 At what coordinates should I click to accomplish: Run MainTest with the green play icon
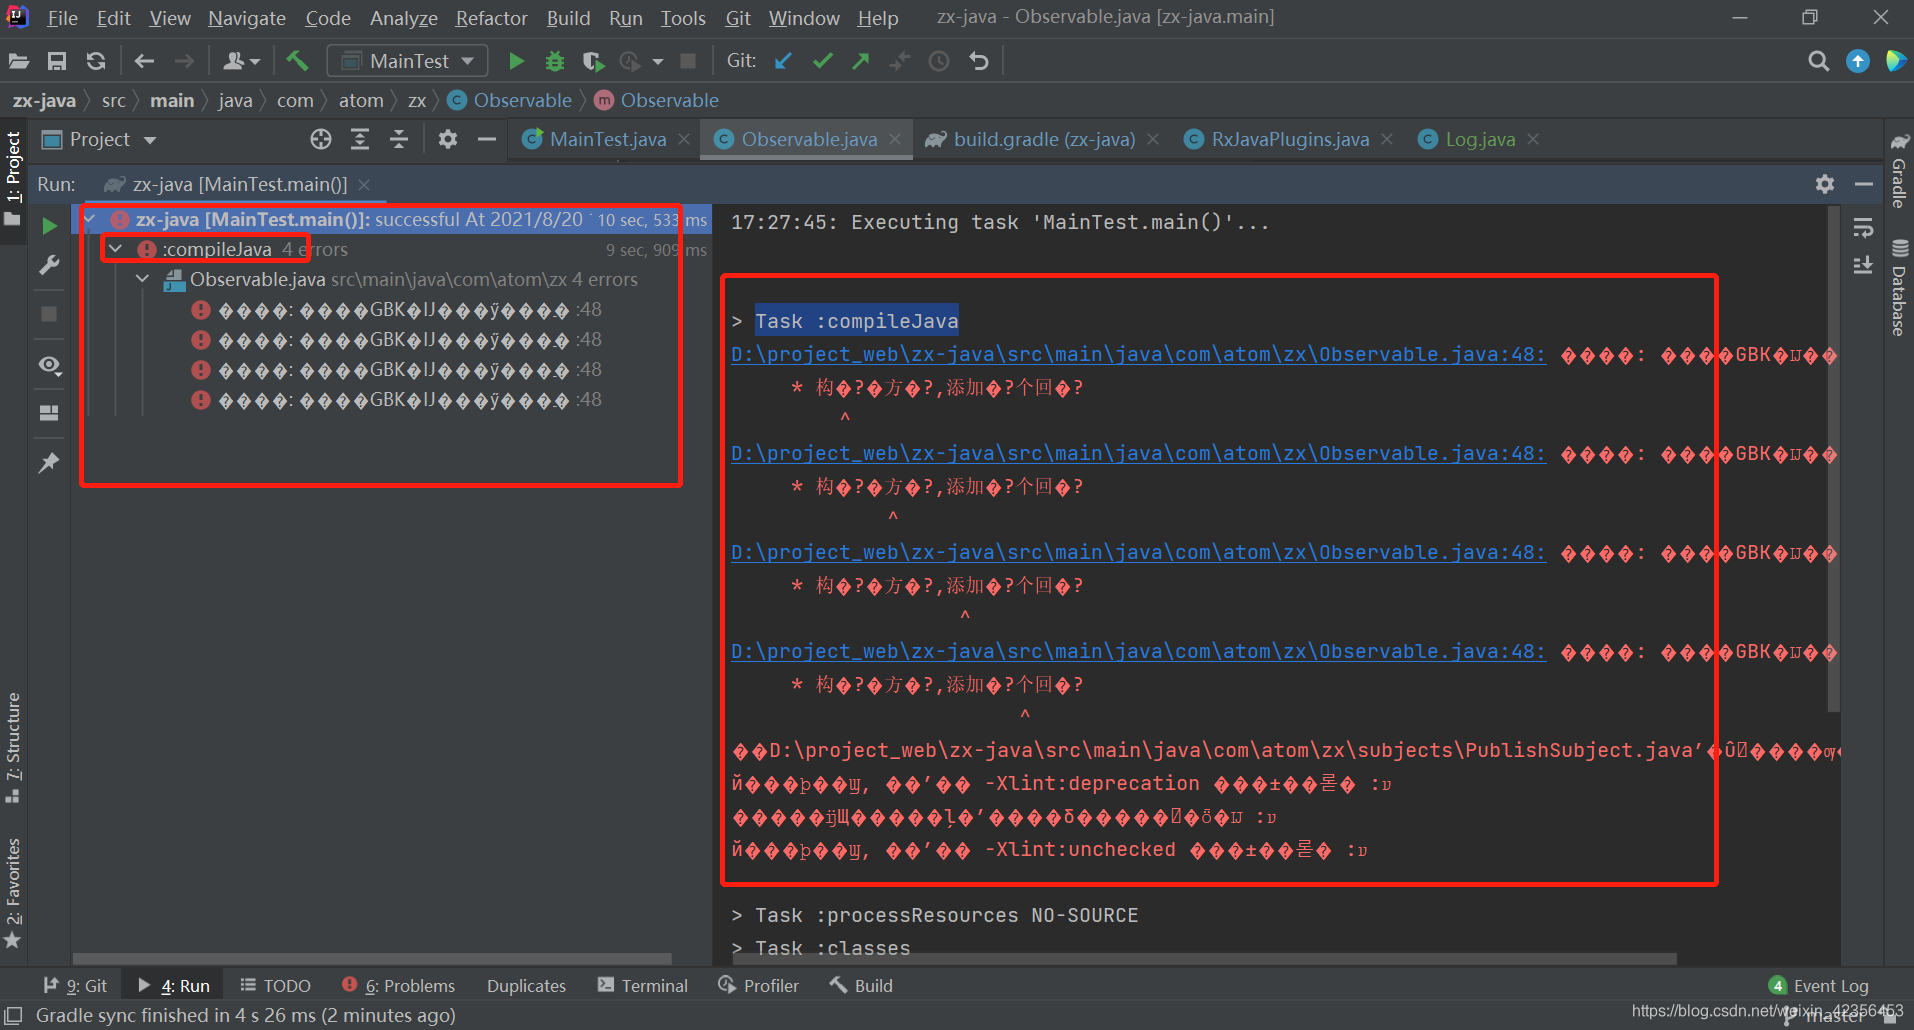pyautogui.click(x=516, y=61)
